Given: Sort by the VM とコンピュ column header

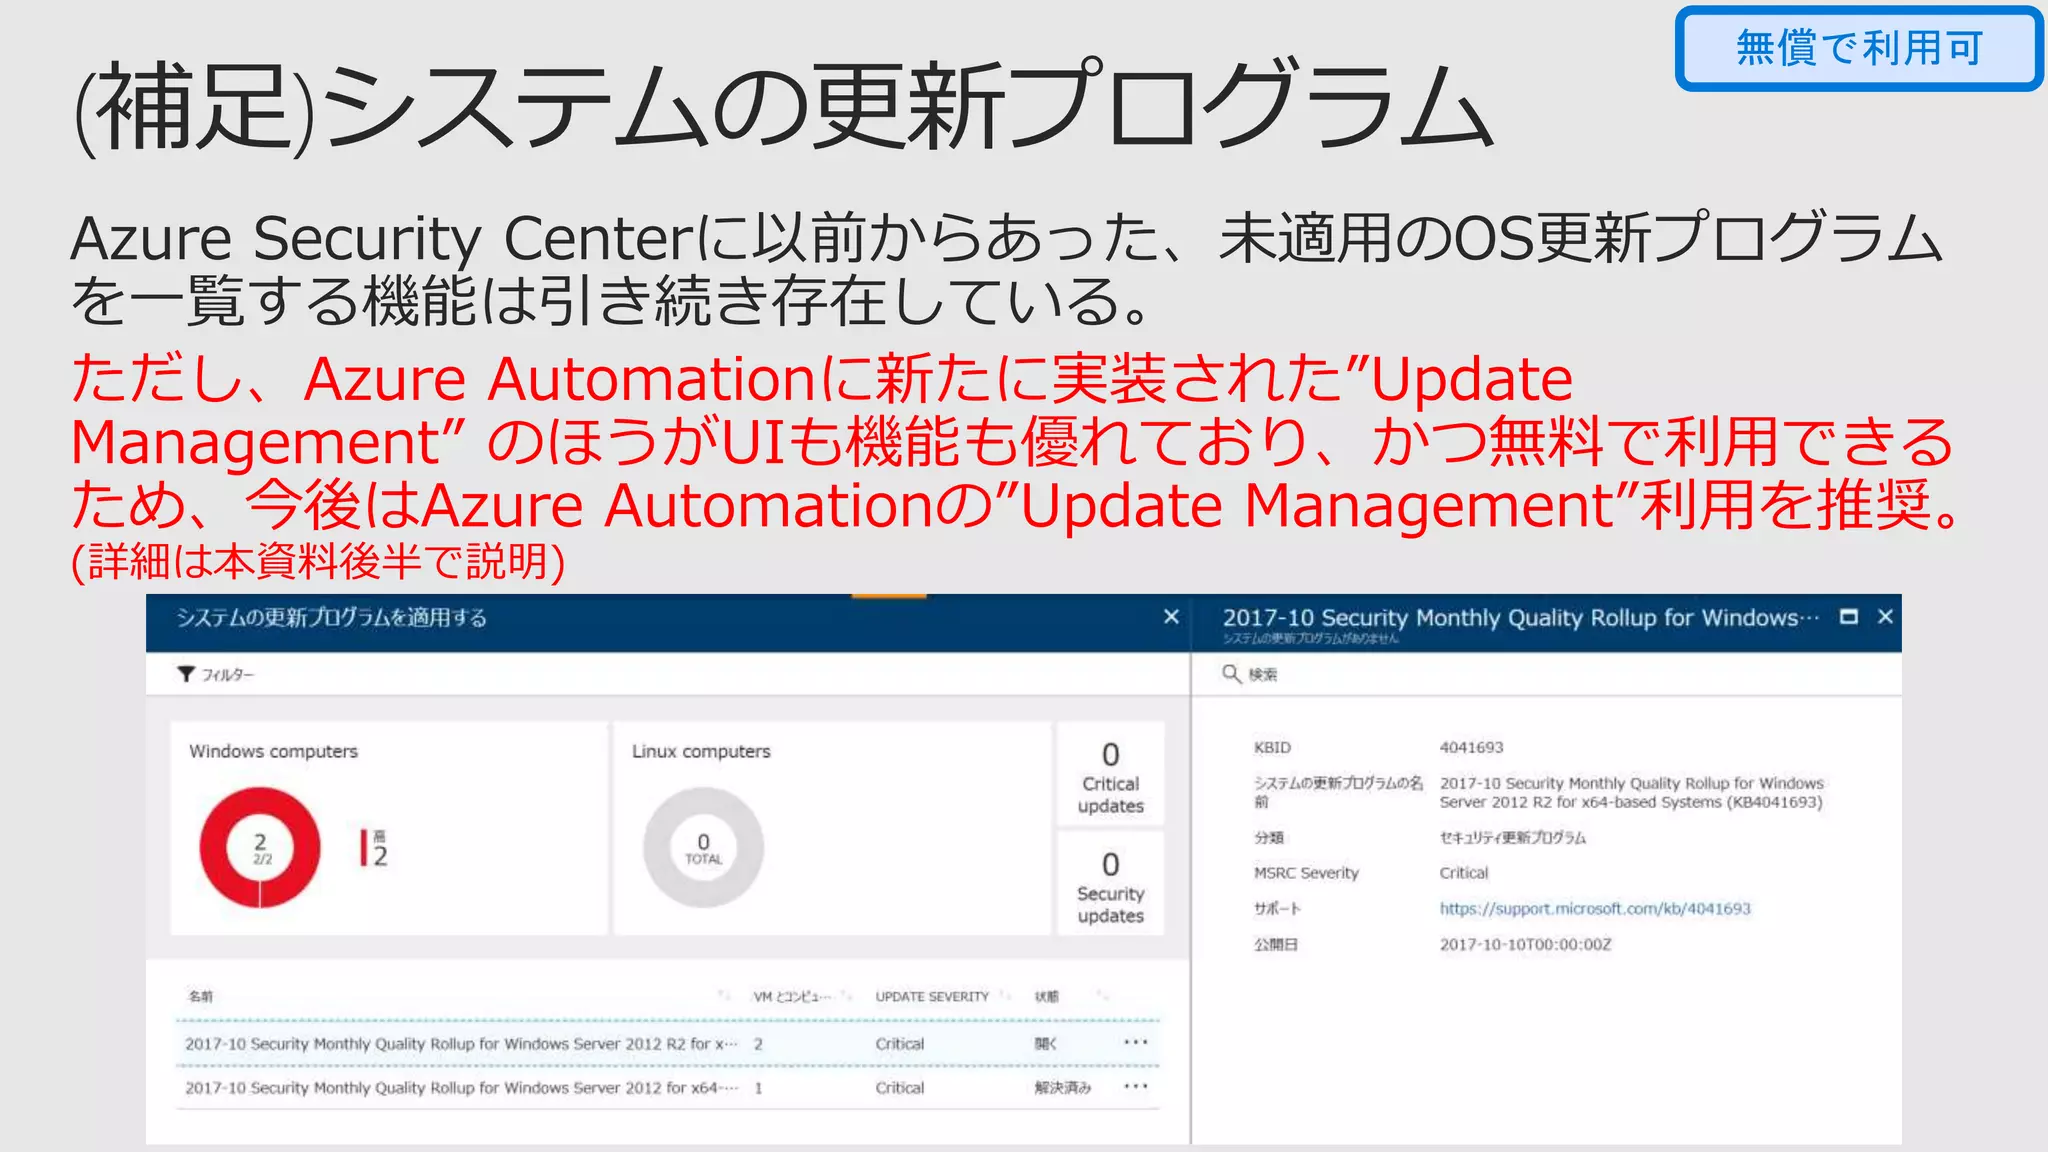Looking at the screenshot, I should pyautogui.click(x=792, y=996).
